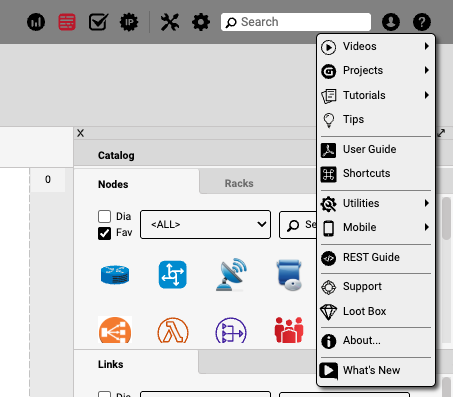Select Shortcuts in the help menu
453x397 pixels.
[376, 173]
